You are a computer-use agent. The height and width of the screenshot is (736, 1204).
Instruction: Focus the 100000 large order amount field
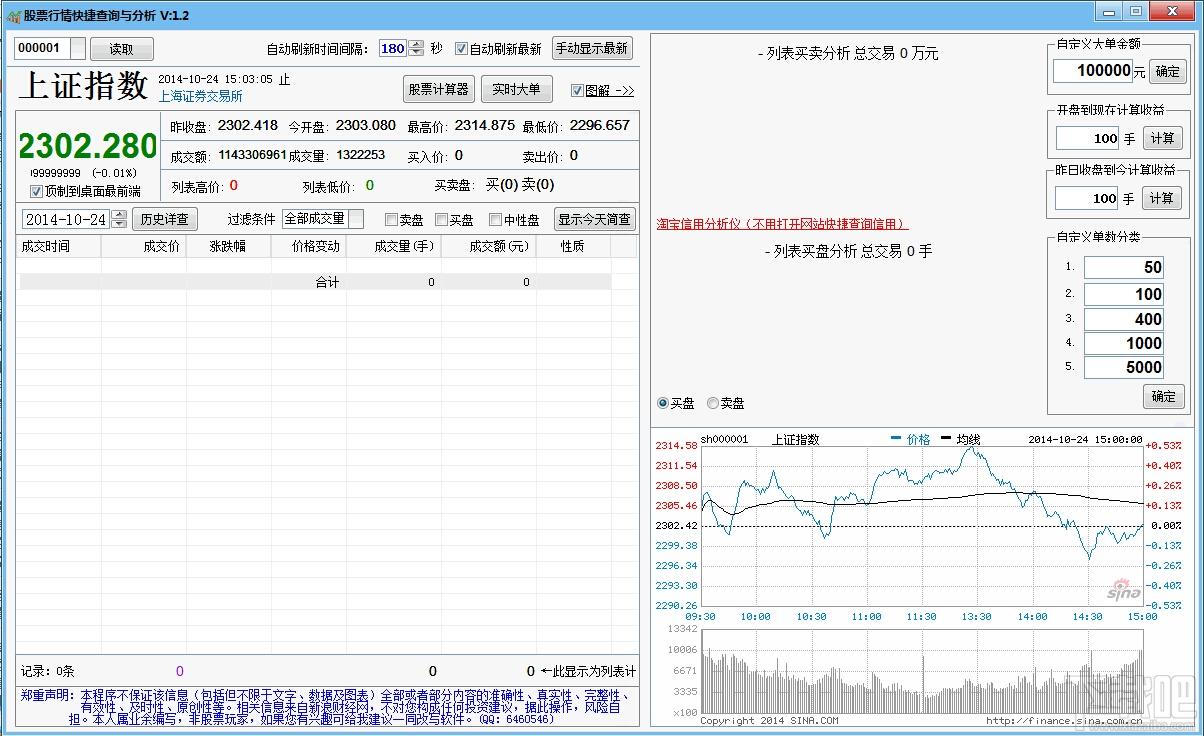(x=1093, y=71)
